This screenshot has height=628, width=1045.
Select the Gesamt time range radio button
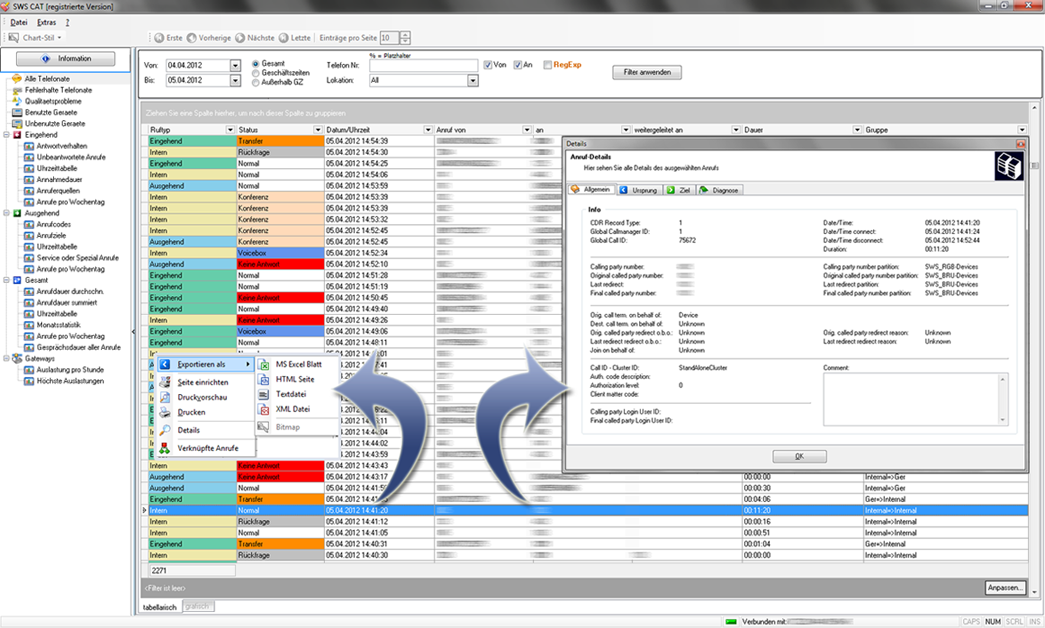point(255,64)
